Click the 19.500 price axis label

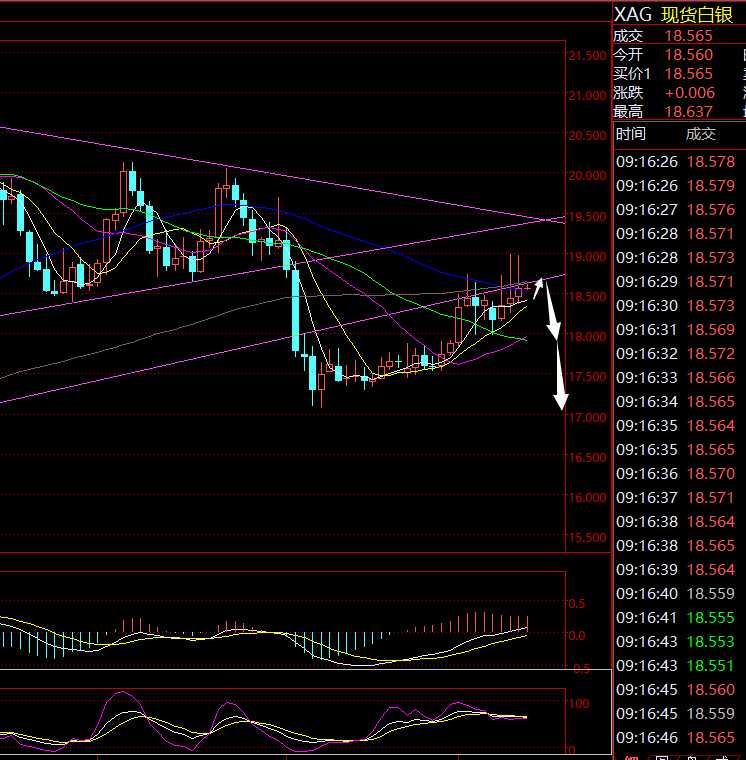[587, 216]
